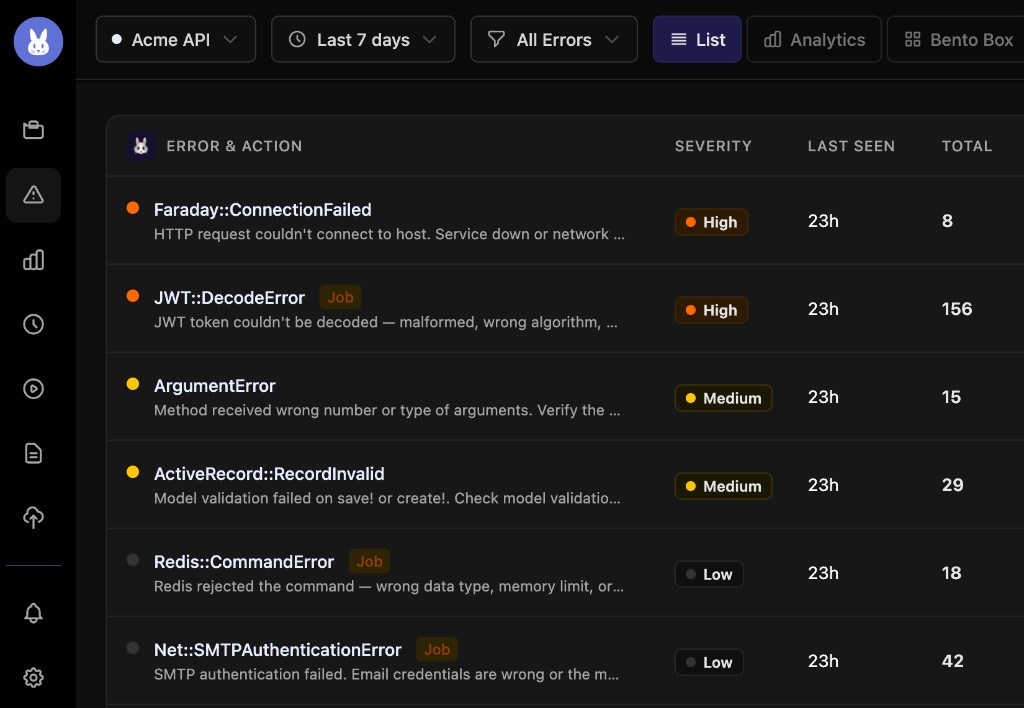
Task: Click total count 42 for Net::SMTPAuthenticationError
Action: [x=952, y=661]
